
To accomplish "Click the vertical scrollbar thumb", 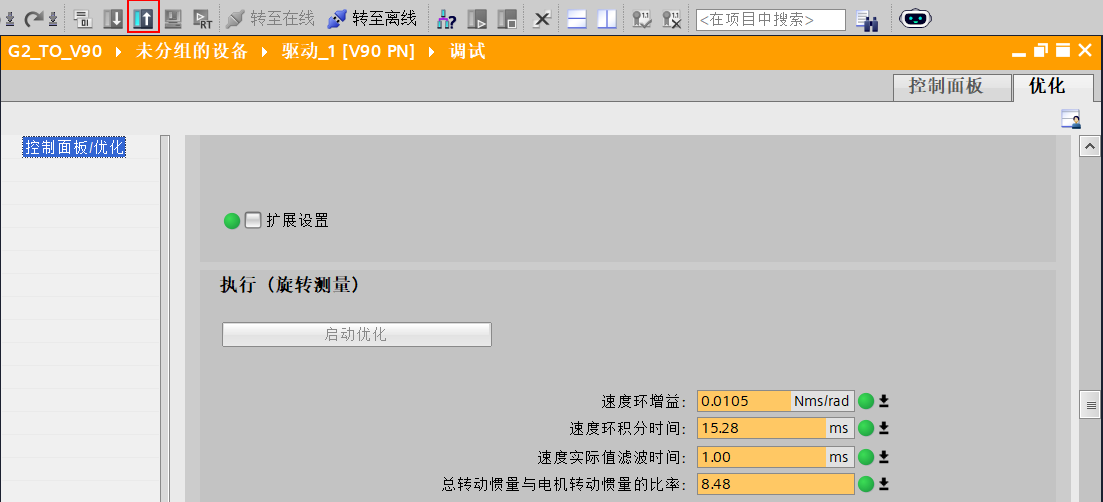I will [1091, 404].
